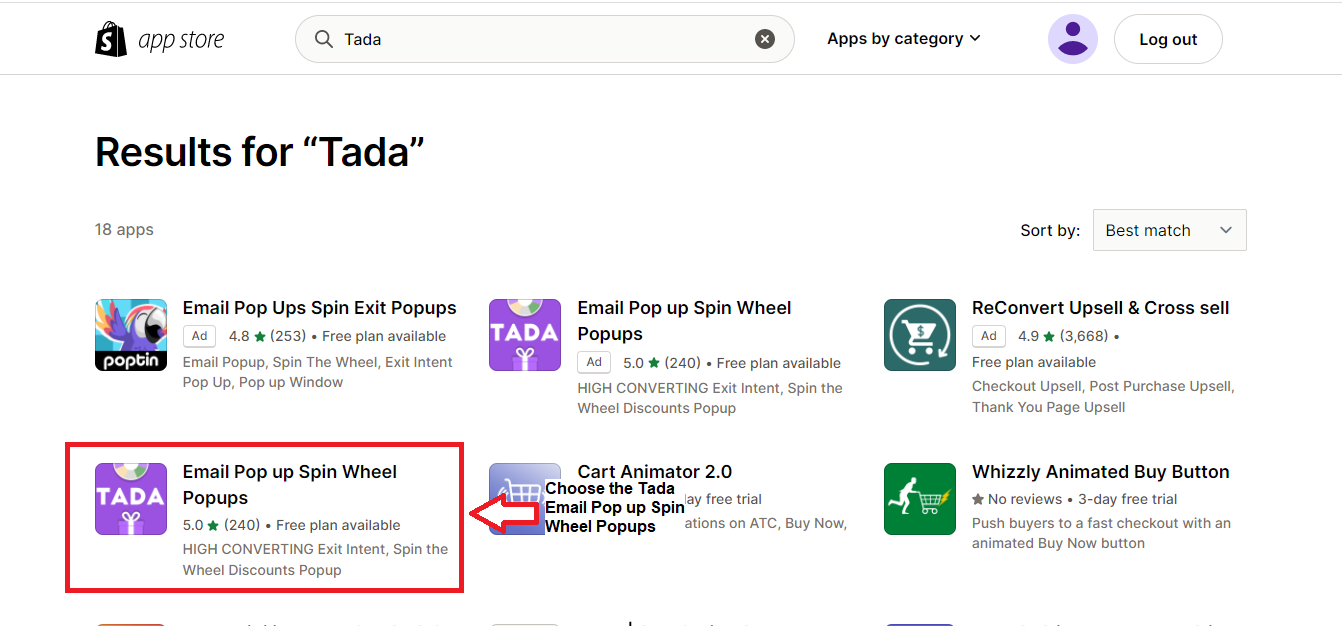
Task: Open the Poptin parrot app icon
Action: pos(131,335)
